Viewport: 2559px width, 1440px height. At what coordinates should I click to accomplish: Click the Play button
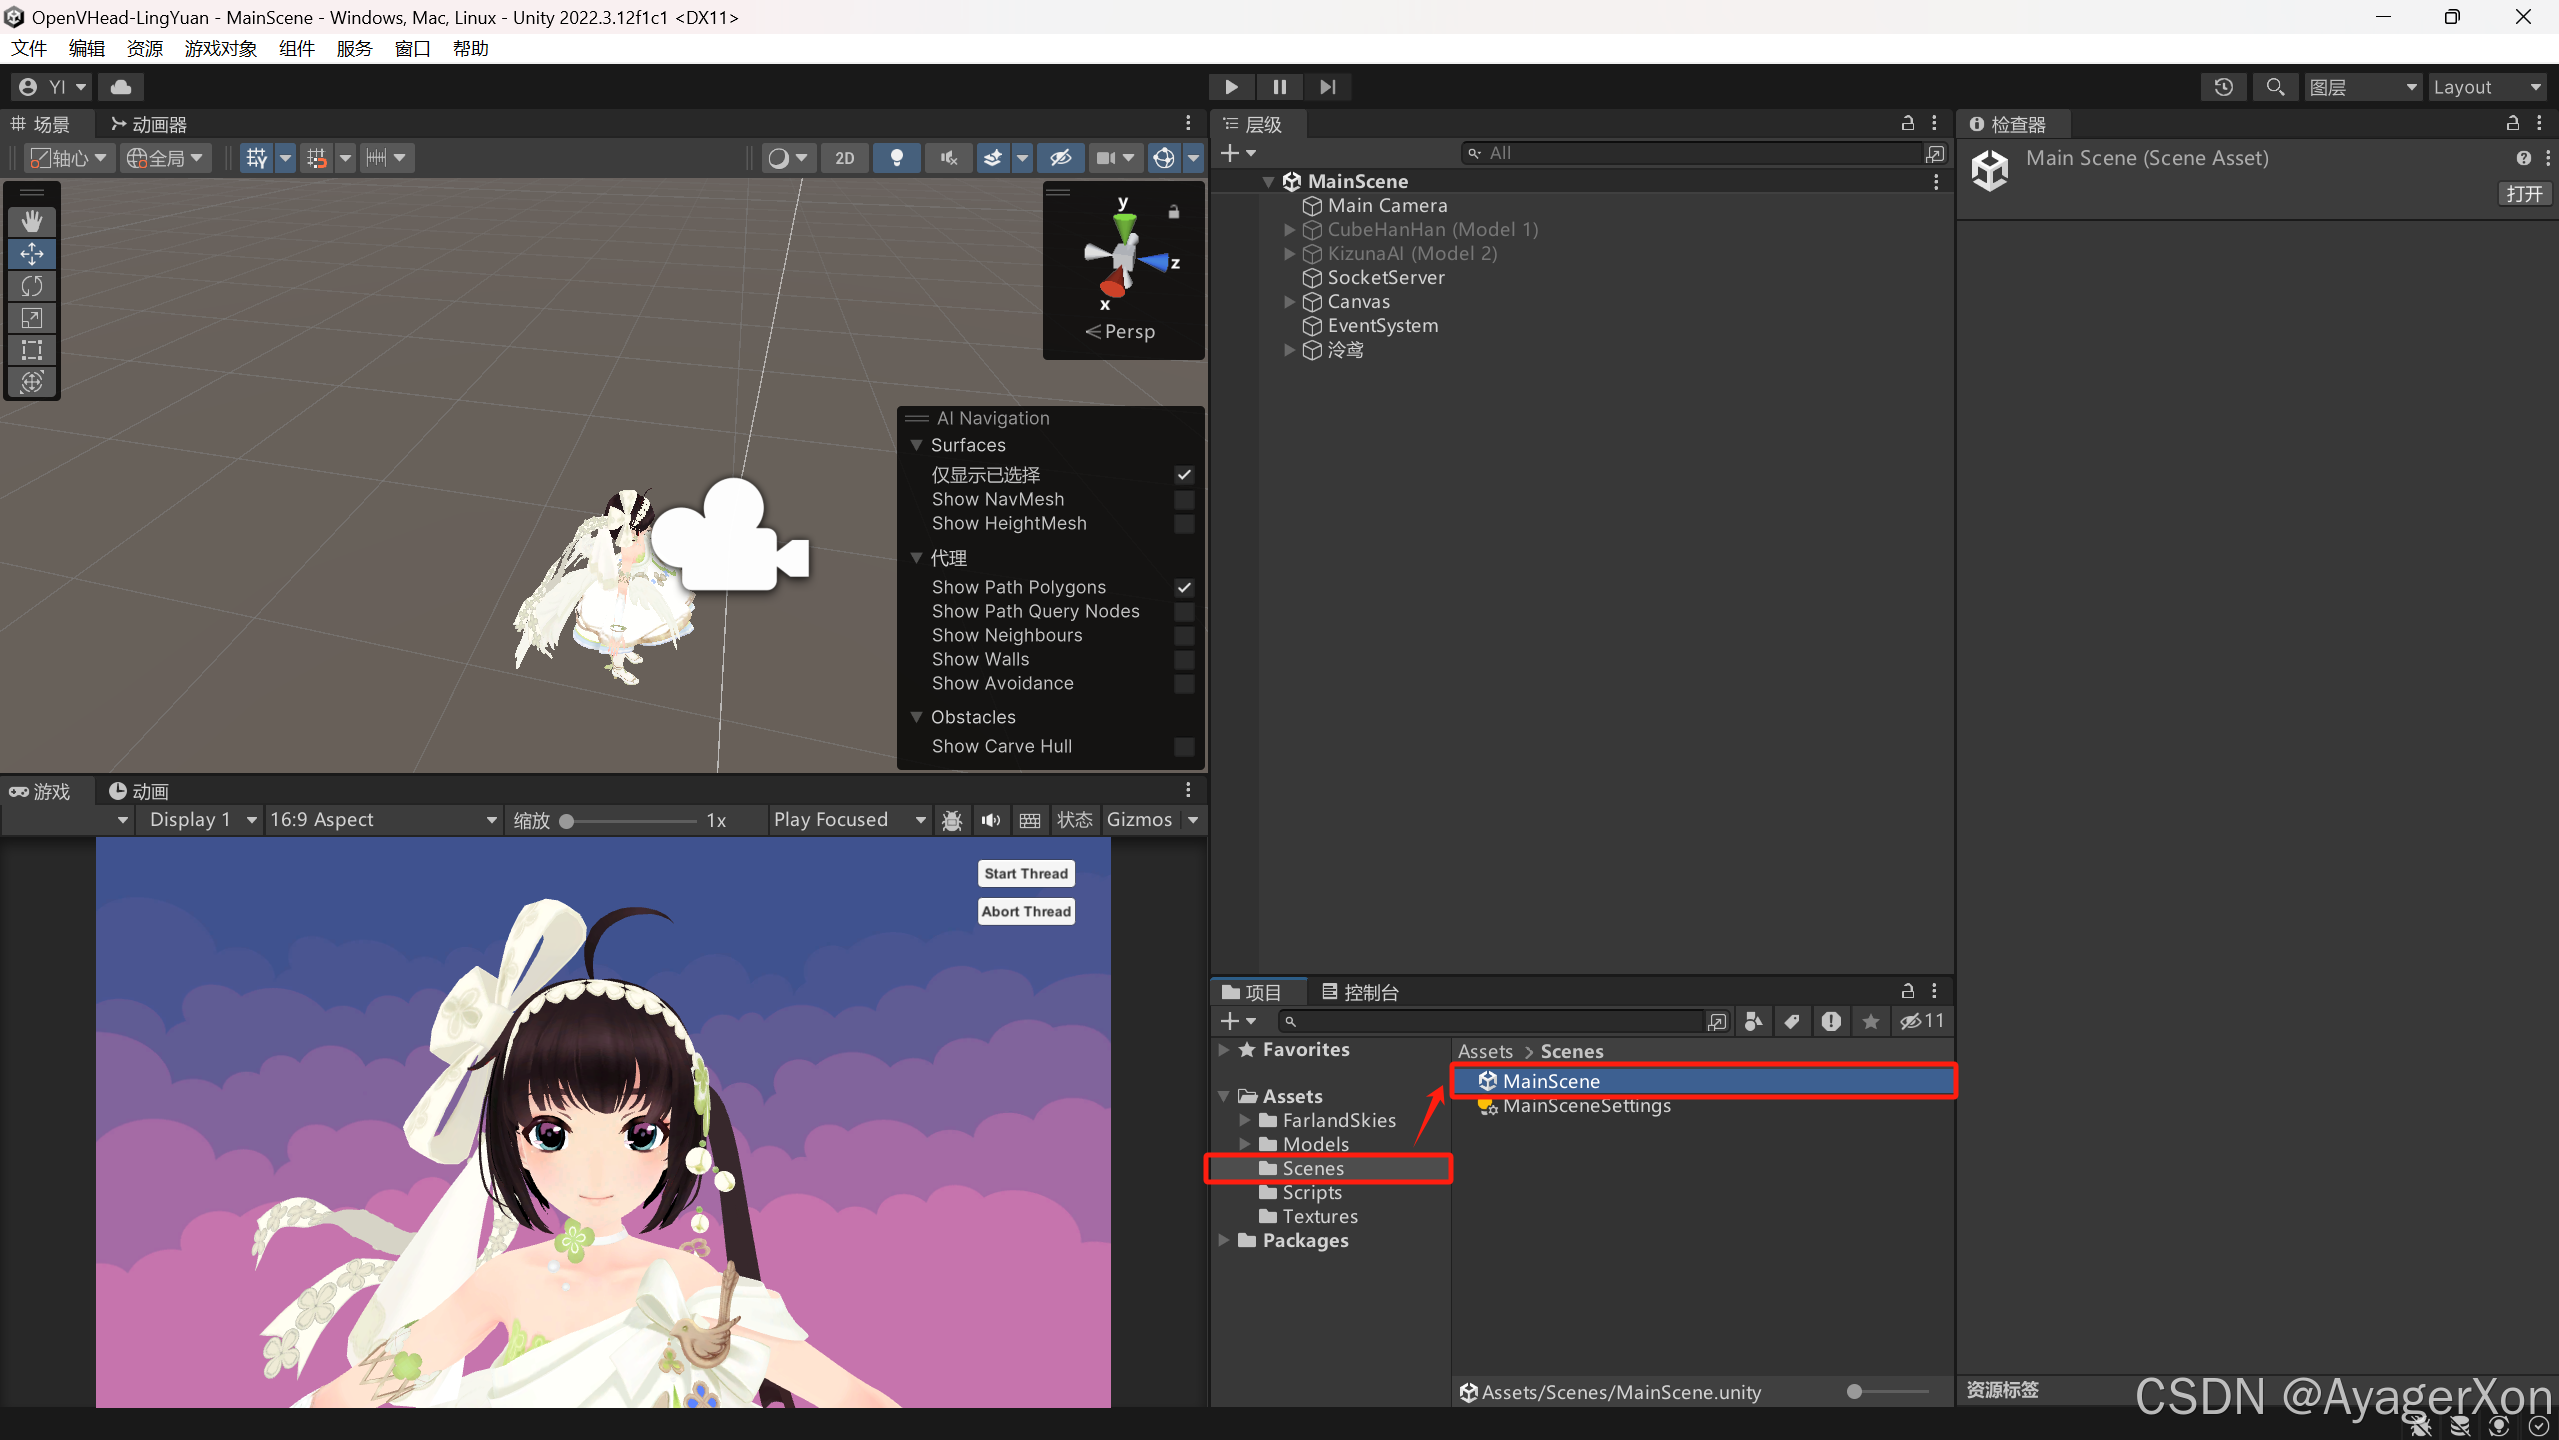(x=1232, y=87)
